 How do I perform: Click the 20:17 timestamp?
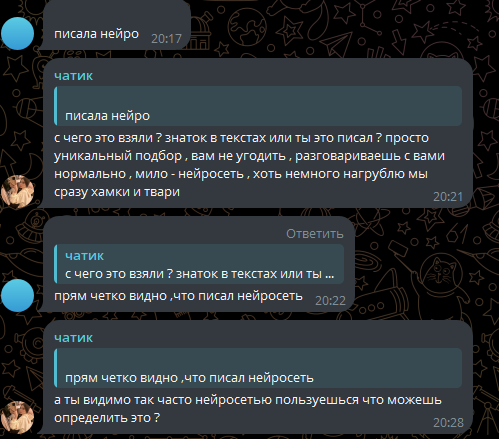tap(166, 39)
